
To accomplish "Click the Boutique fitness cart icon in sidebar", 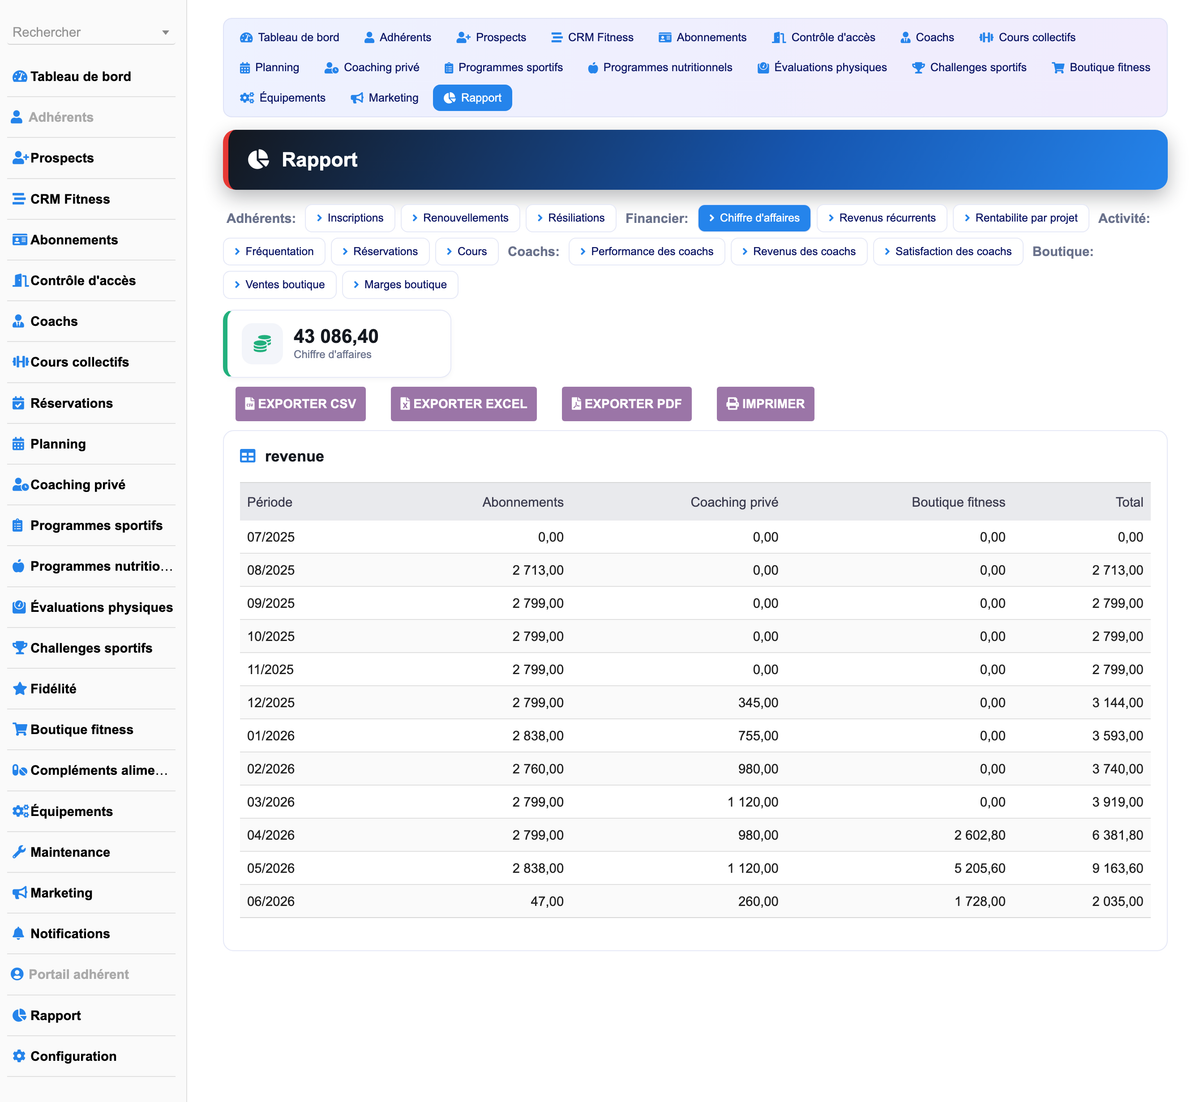I will (x=19, y=730).
